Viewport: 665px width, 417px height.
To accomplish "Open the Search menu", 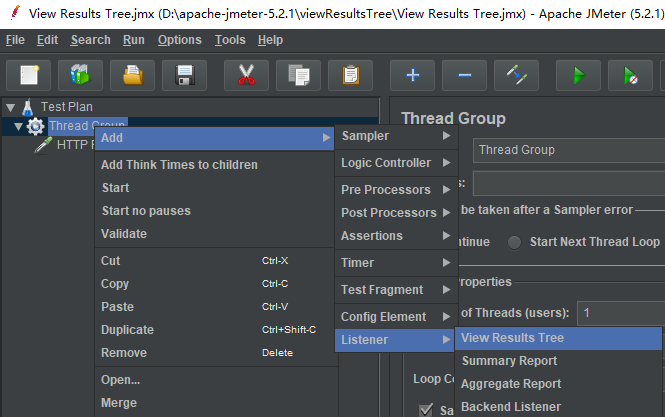I will pyautogui.click(x=90, y=40).
